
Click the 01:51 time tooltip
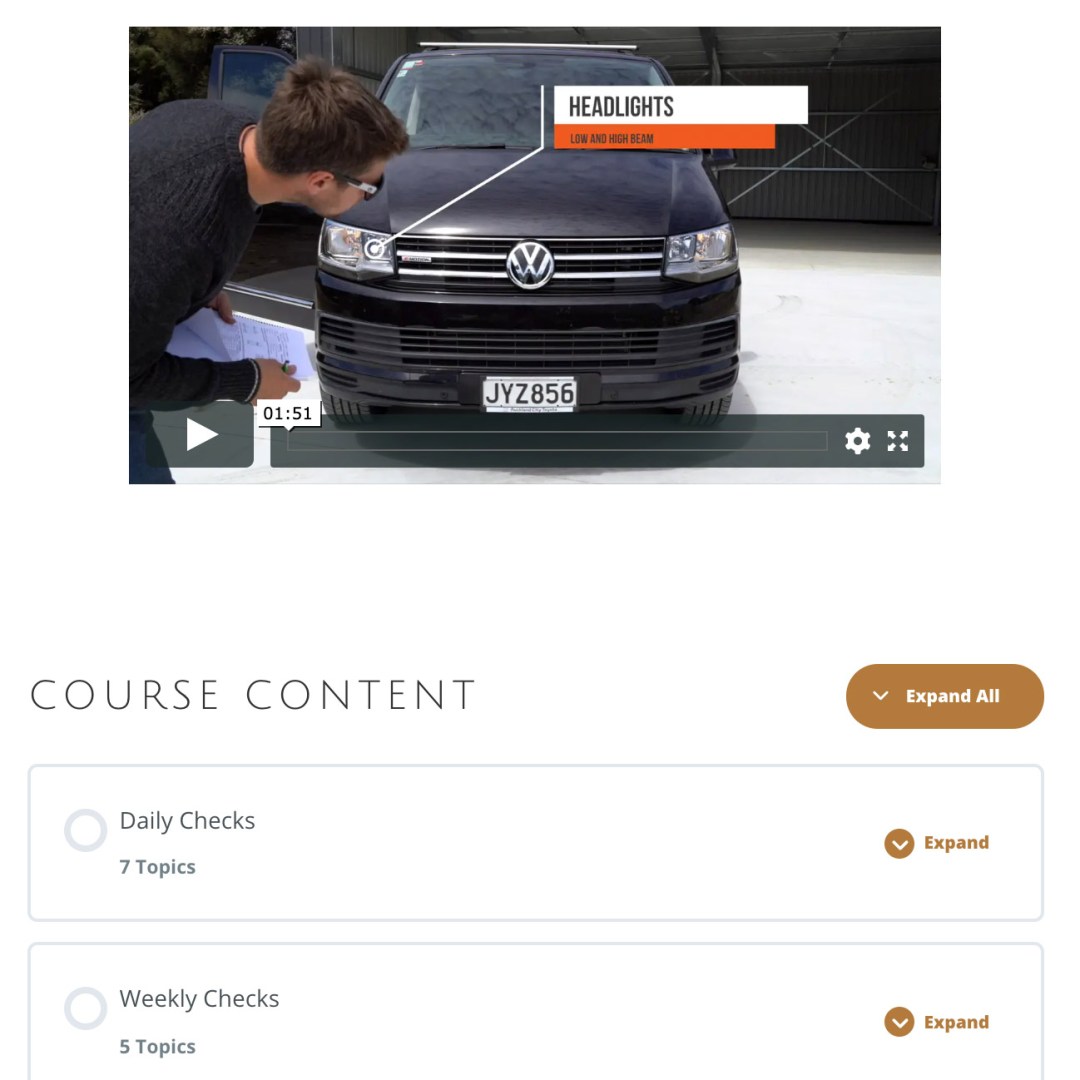click(x=288, y=413)
